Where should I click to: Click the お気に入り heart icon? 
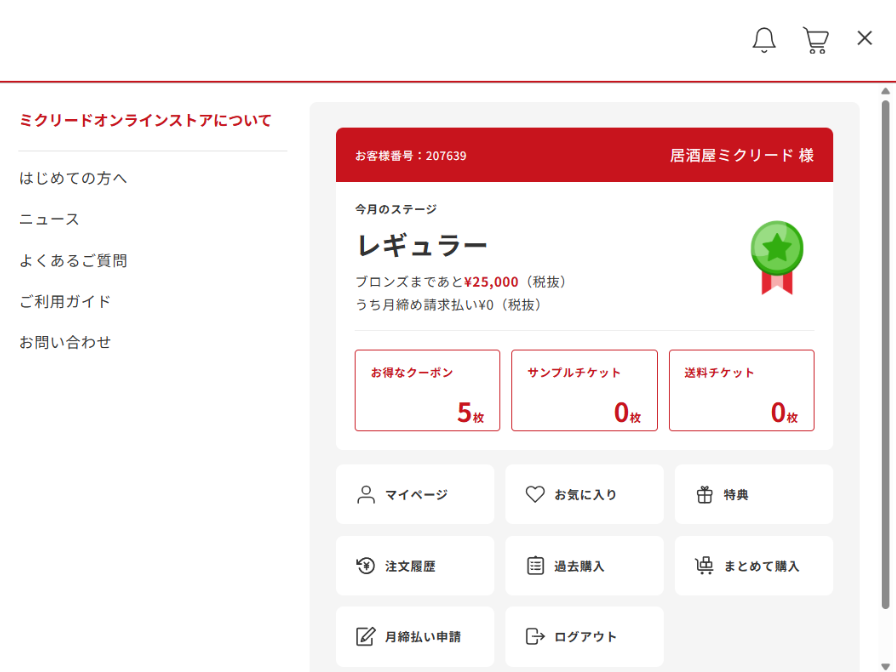point(535,494)
